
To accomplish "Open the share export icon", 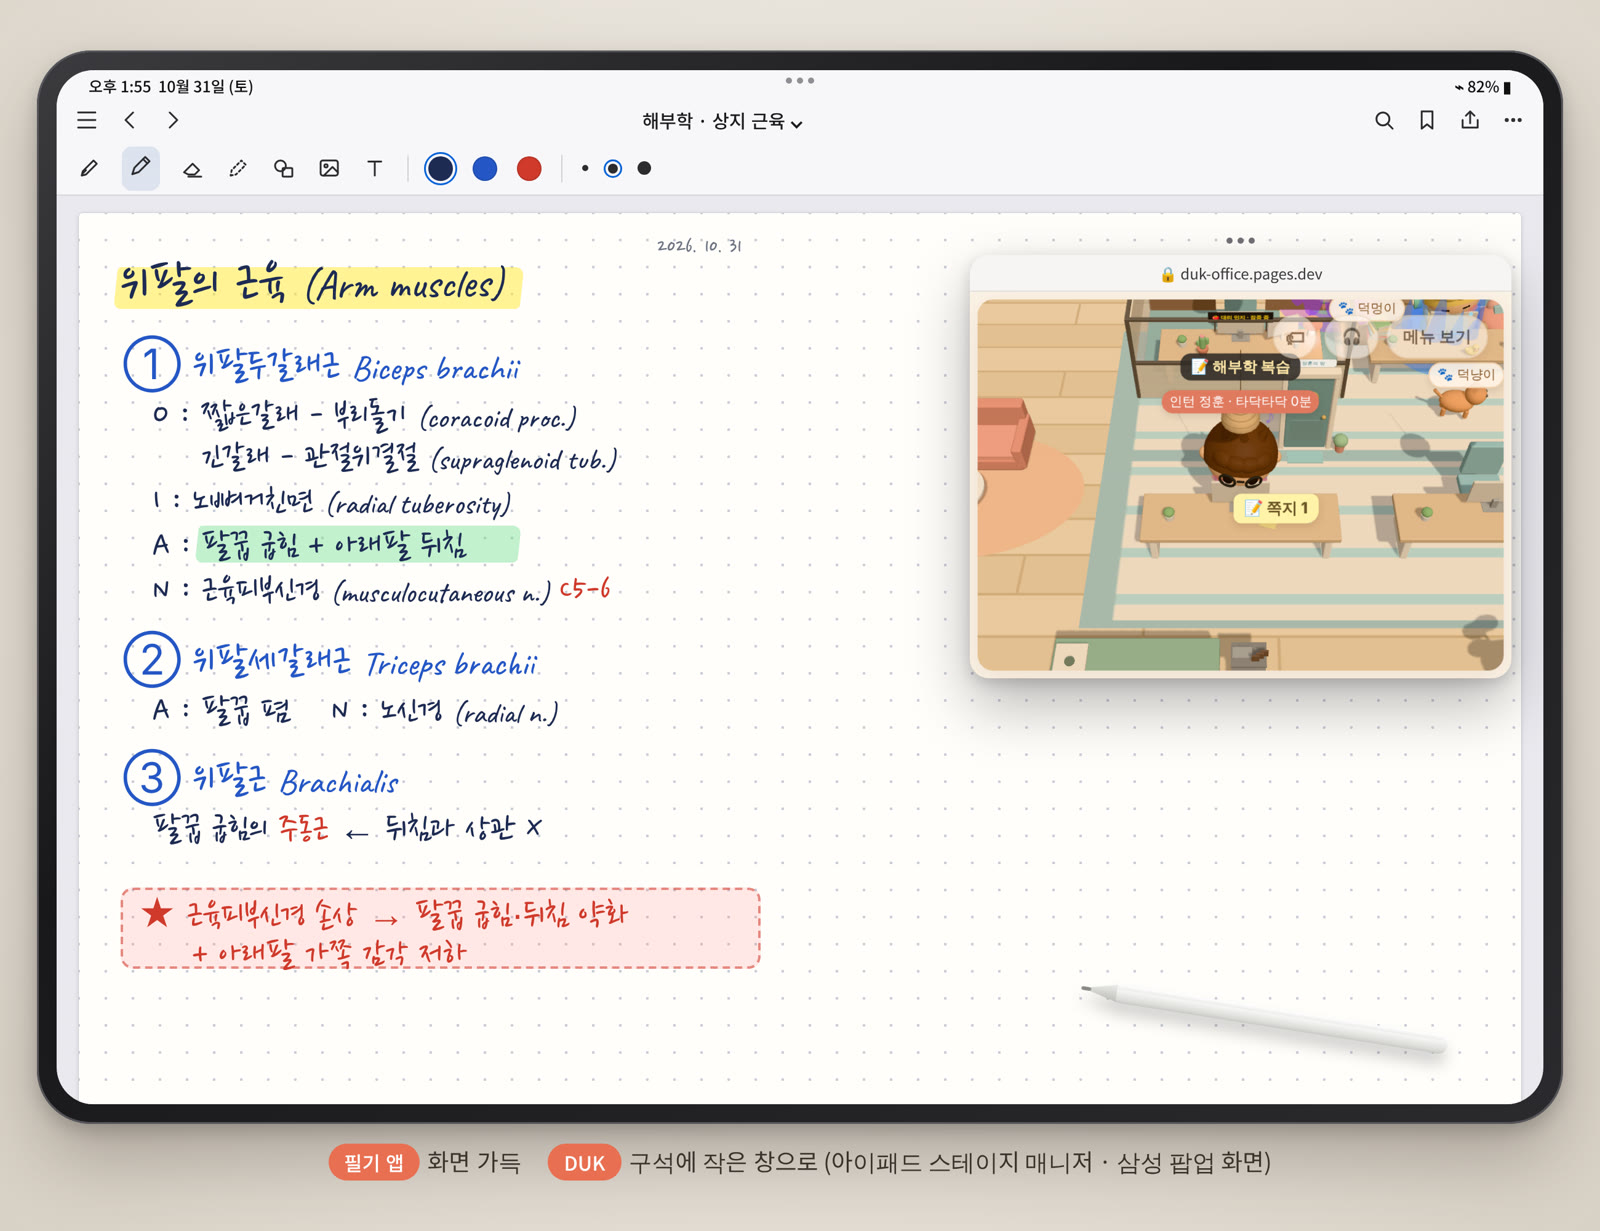I will click(1470, 120).
